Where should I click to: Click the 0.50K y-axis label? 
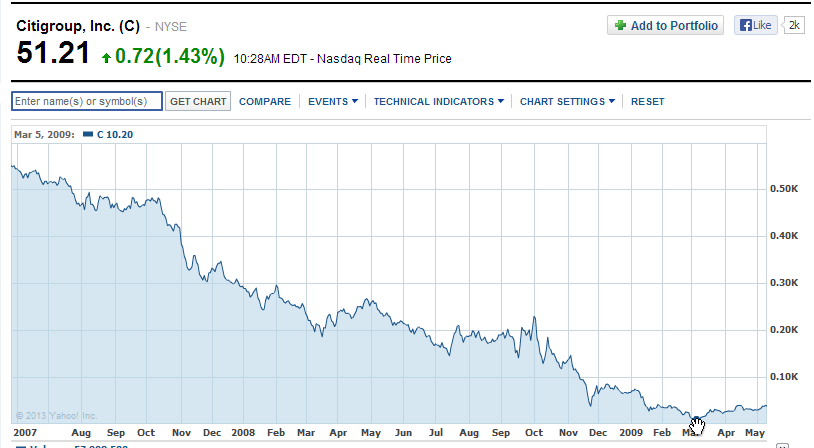click(784, 188)
